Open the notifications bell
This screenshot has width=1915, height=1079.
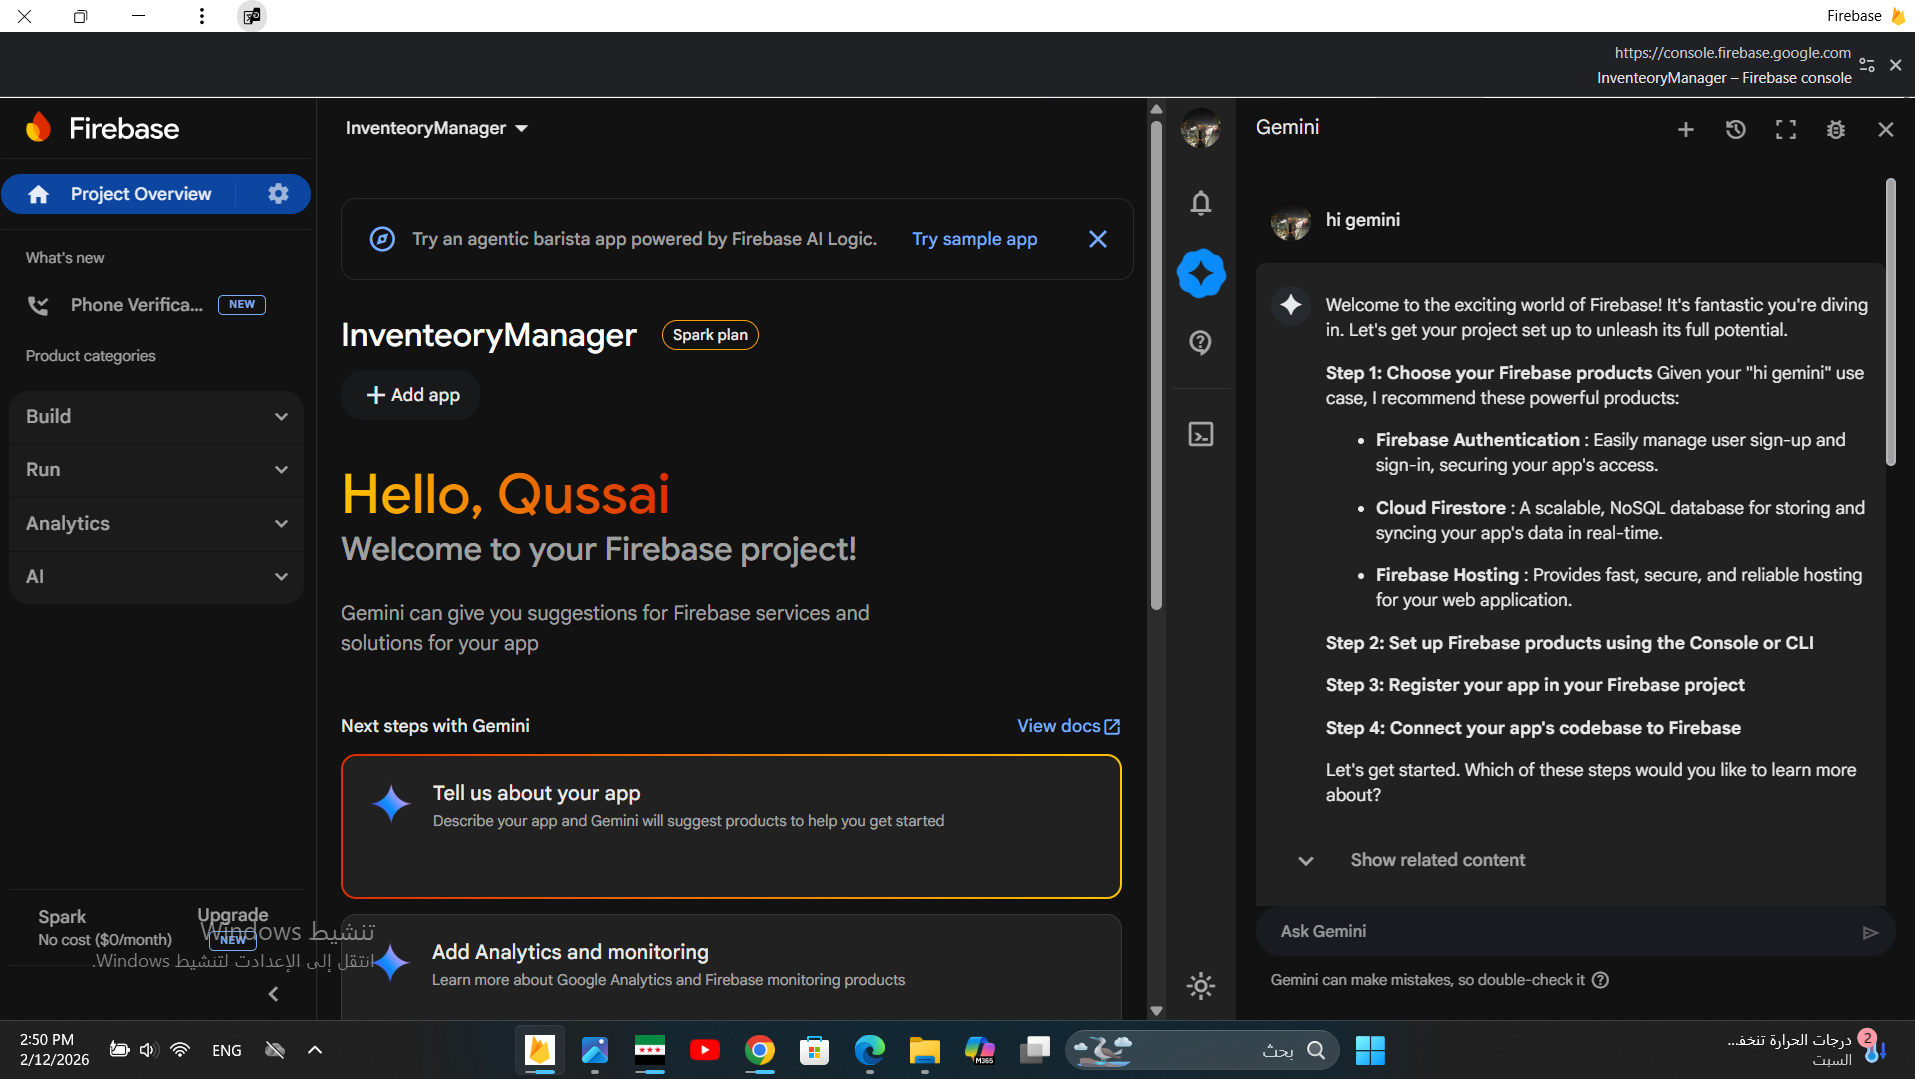click(1200, 203)
